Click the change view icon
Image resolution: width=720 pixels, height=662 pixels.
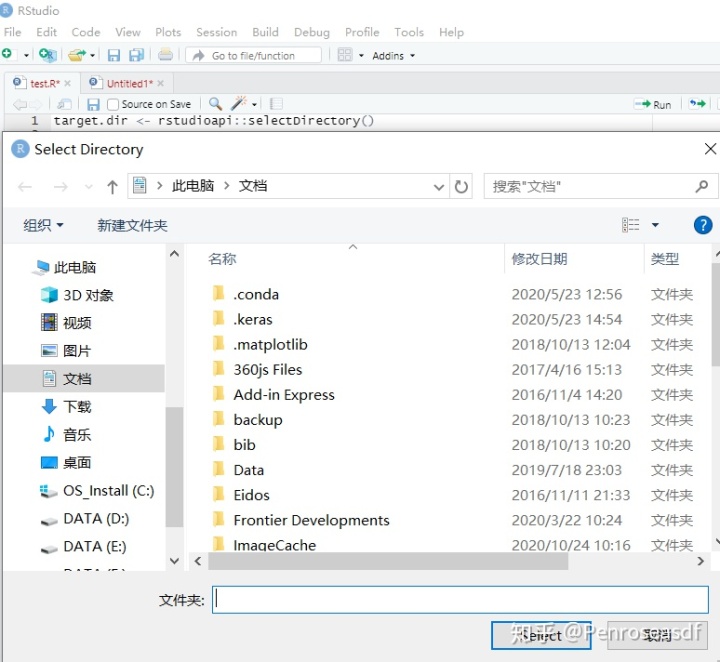point(630,225)
